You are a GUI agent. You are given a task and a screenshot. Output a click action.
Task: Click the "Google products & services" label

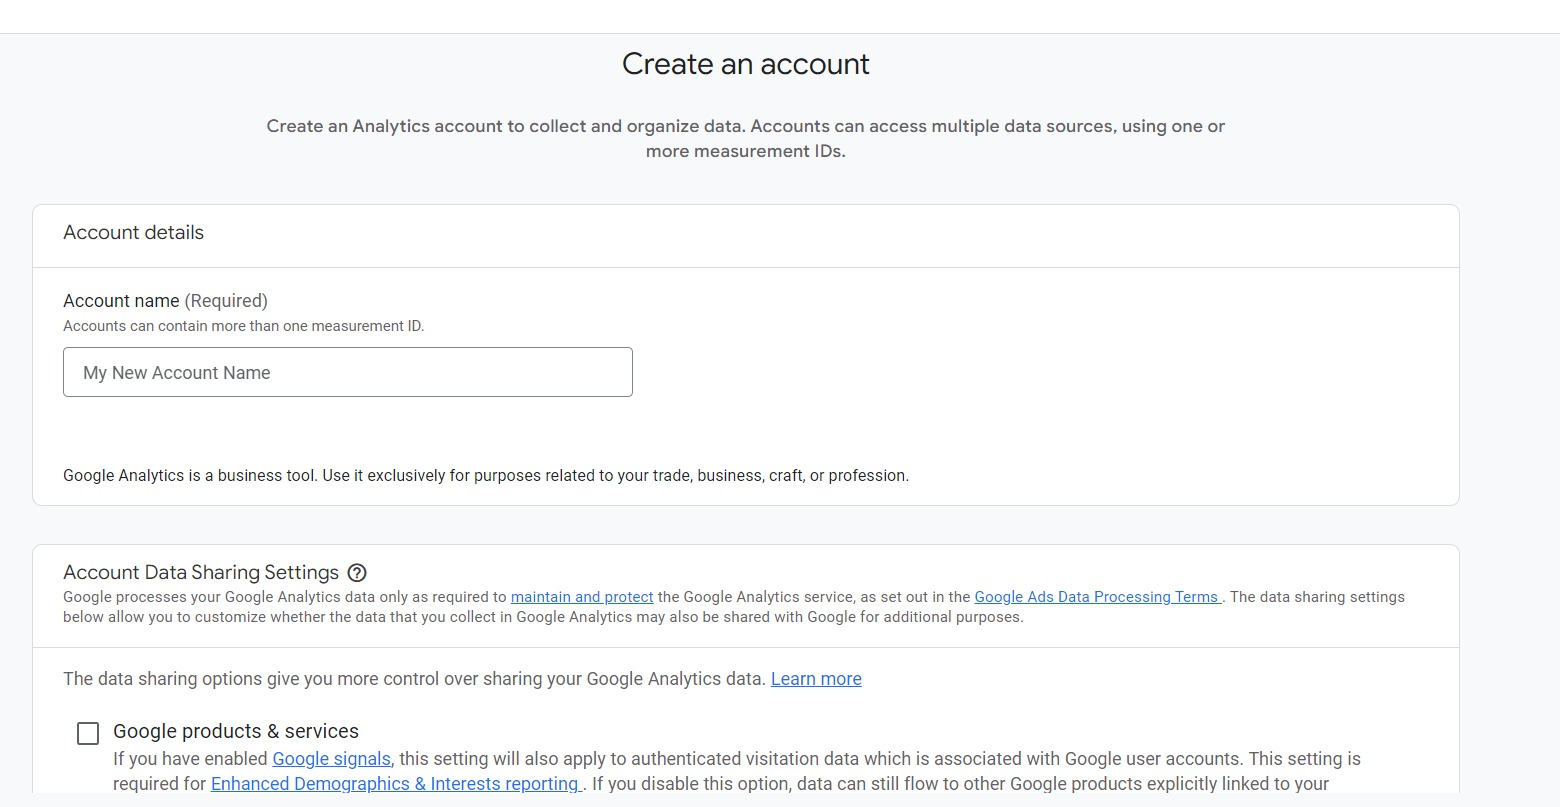pos(236,731)
